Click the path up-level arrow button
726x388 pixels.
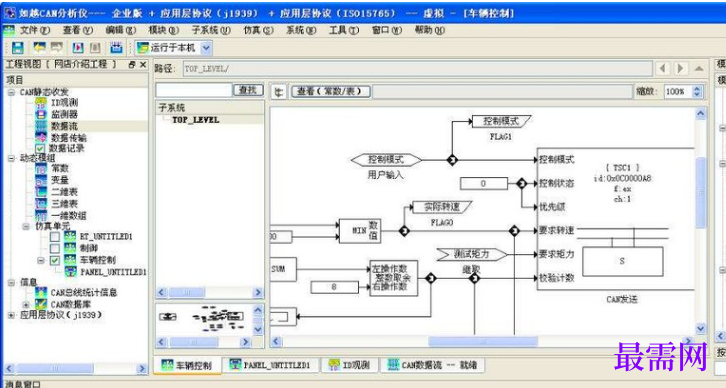tap(699, 69)
